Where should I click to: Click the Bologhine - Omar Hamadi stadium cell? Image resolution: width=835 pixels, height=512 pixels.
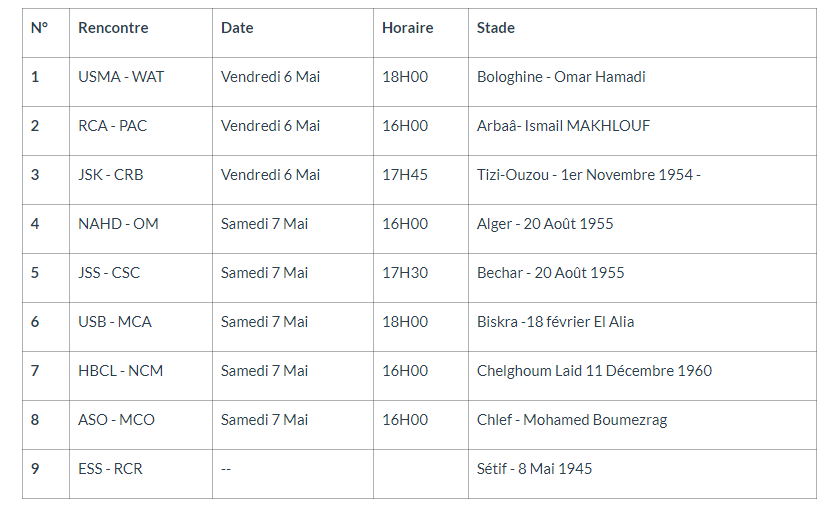pyautogui.click(x=561, y=77)
